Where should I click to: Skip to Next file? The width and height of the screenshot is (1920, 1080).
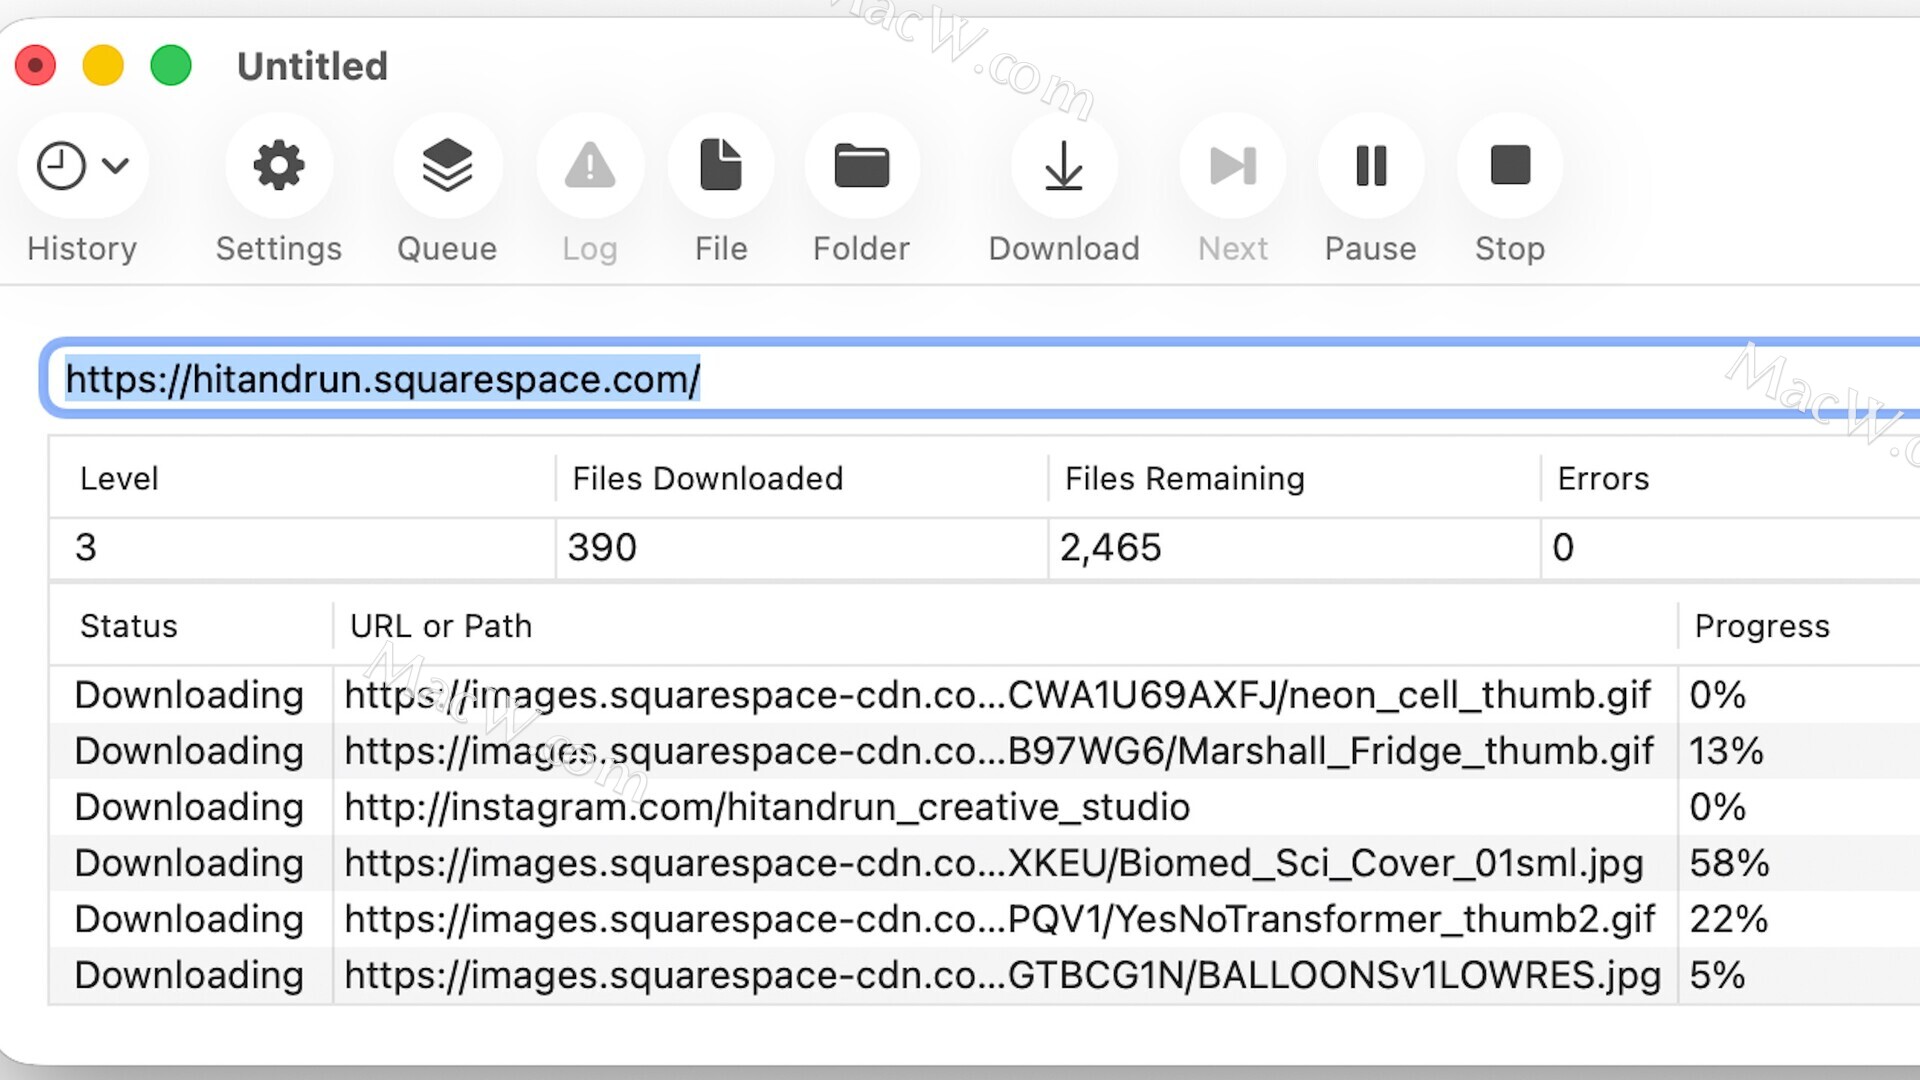(x=1232, y=166)
